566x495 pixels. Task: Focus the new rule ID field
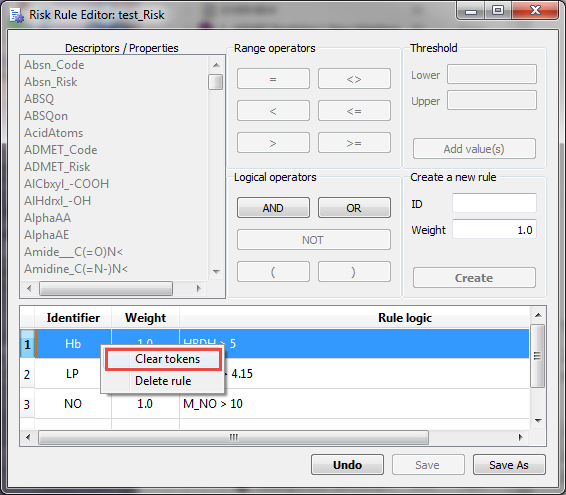point(494,203)
